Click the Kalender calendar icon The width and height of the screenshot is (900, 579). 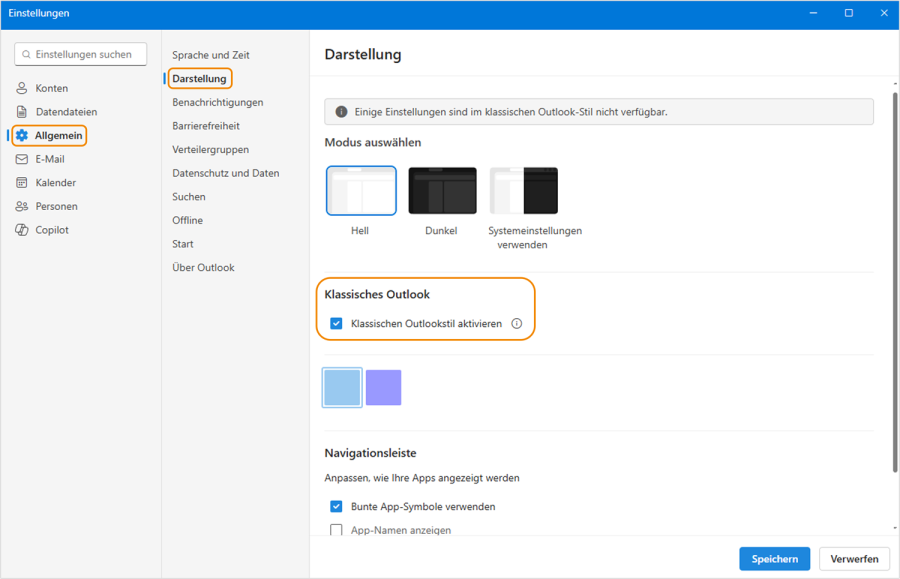pos(22,182)
